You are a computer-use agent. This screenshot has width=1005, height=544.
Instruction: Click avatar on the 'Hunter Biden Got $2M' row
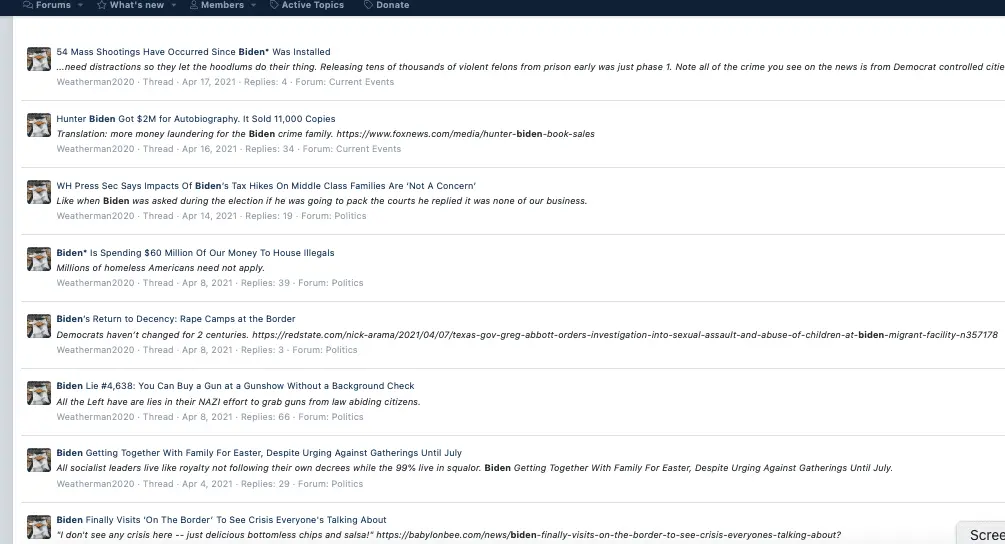pos(38,125)
